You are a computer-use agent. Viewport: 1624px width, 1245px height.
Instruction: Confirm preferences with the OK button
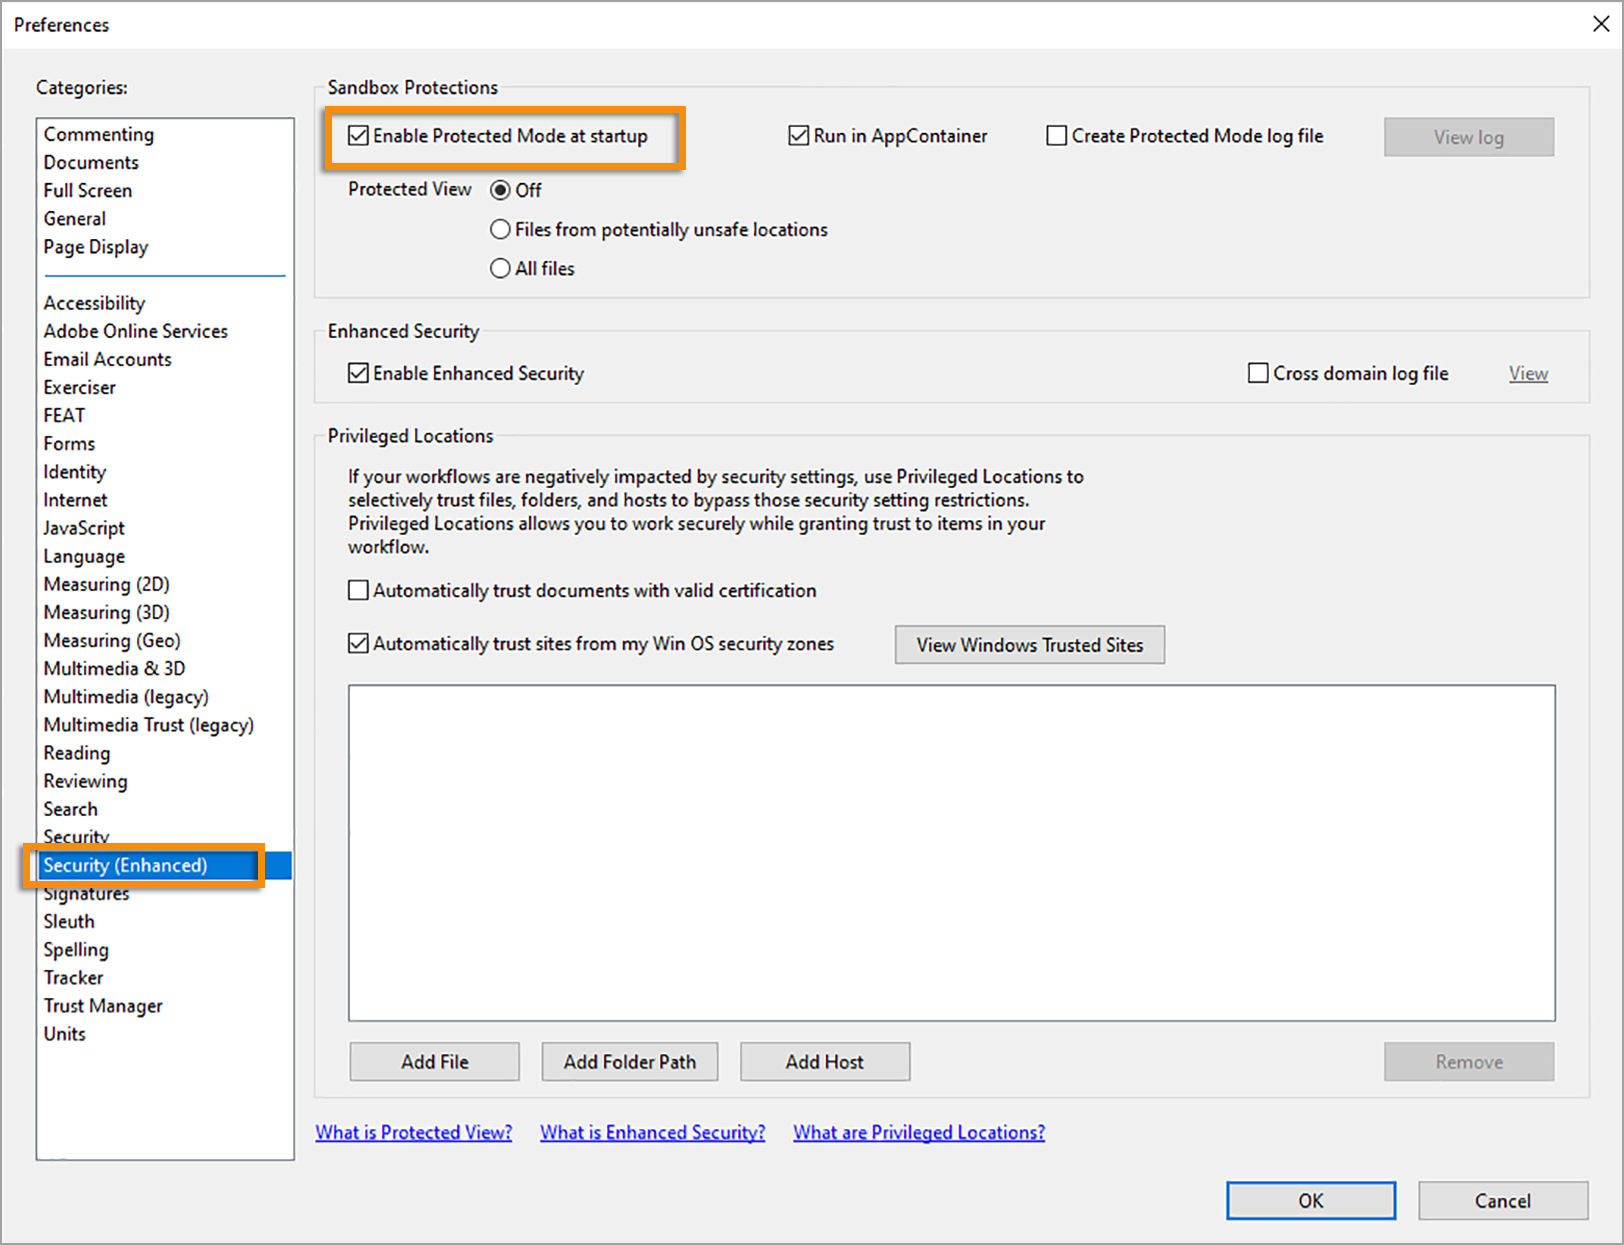[1311, 1200]
